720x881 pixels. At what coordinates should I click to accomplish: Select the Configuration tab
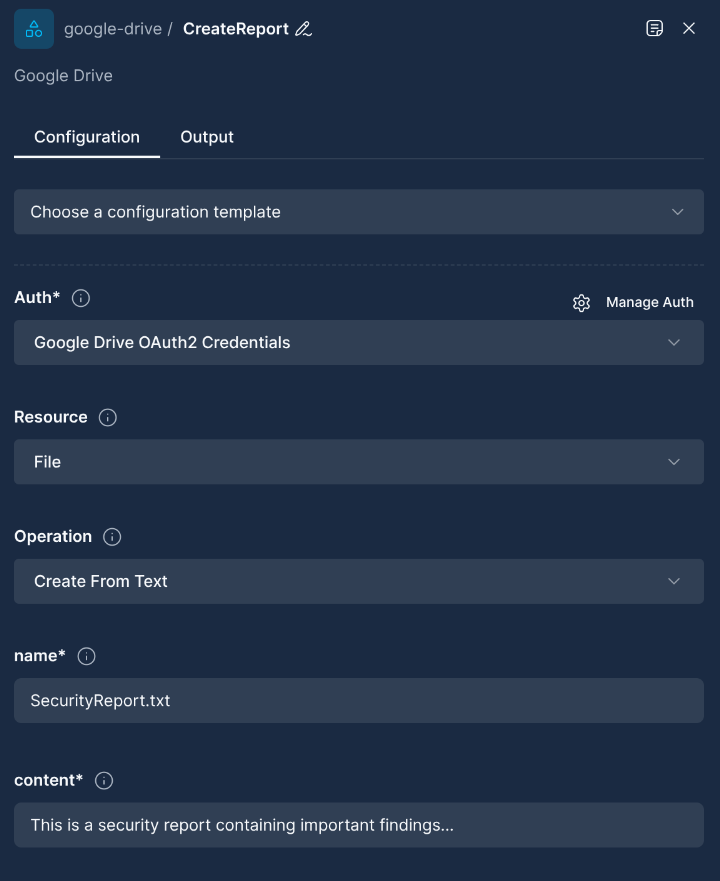86,137
